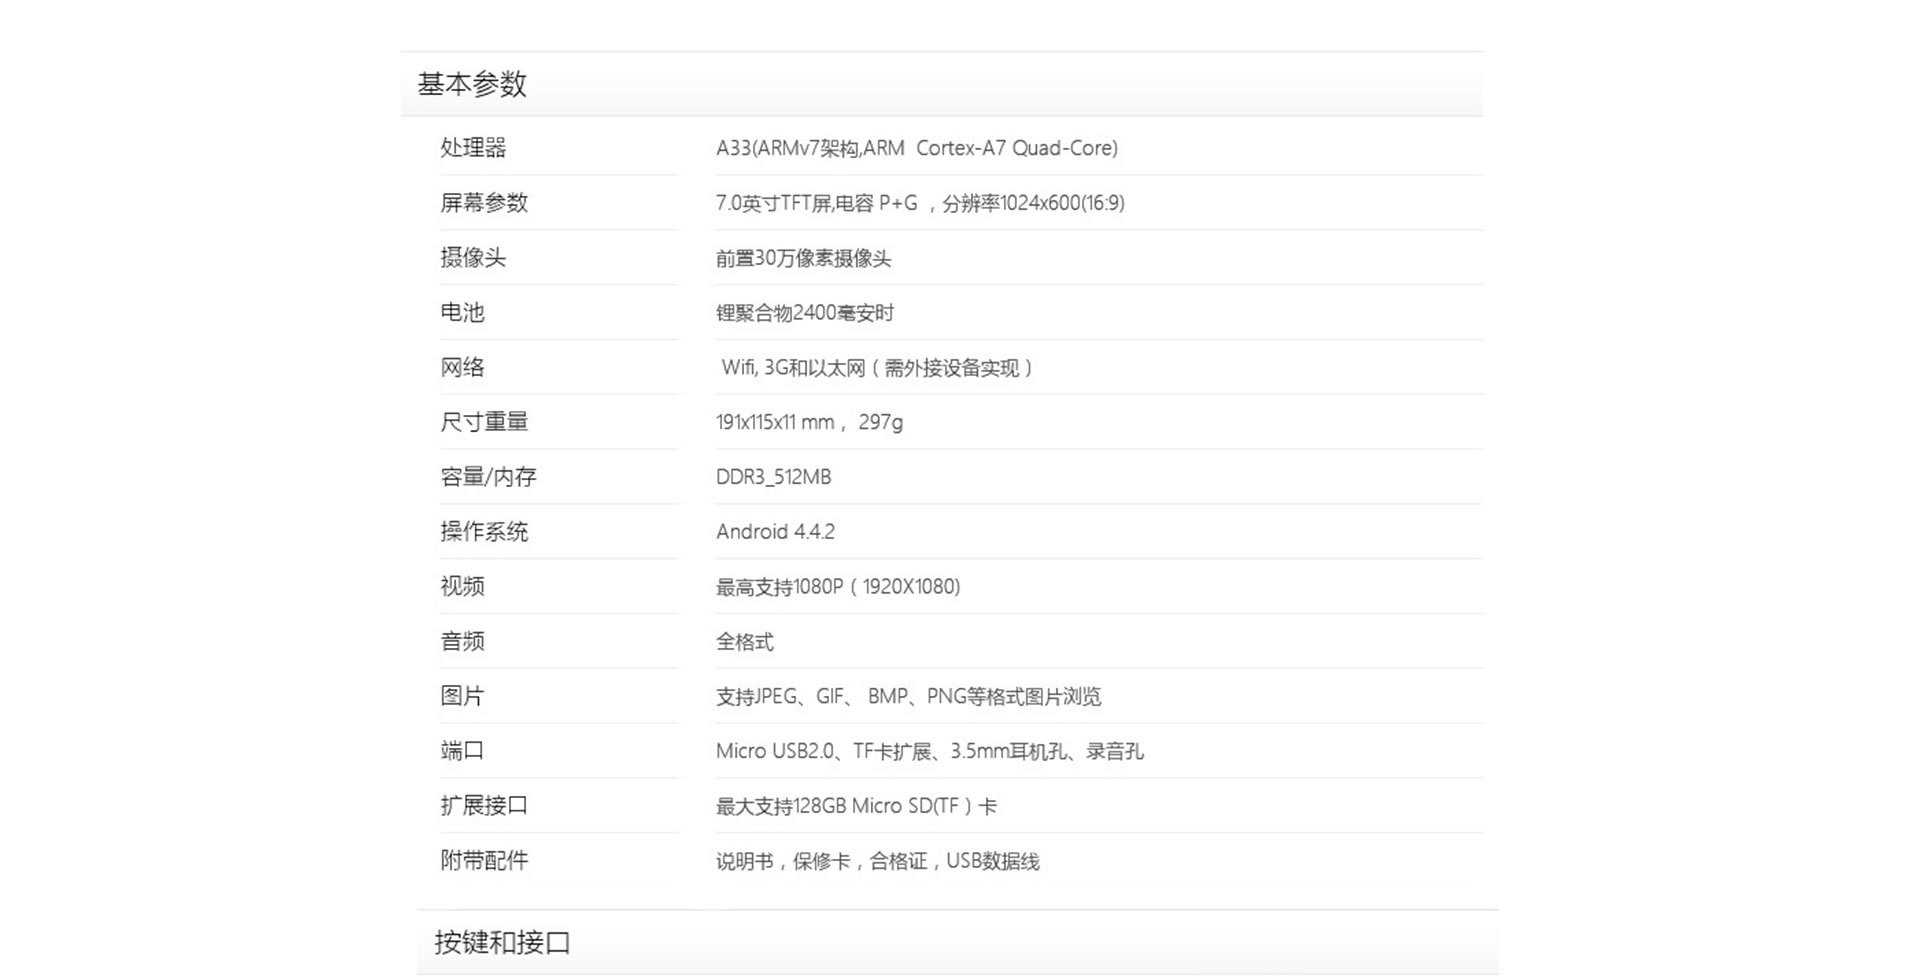This screenshot has width=1920, height=977.
Task: Select the 最高支持1080P video value
Action: coord(837,587)
